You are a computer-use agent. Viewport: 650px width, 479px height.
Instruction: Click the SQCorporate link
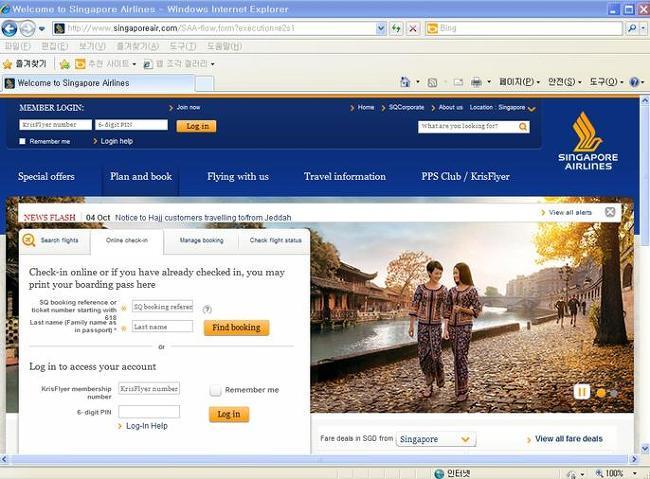[406, 107]
